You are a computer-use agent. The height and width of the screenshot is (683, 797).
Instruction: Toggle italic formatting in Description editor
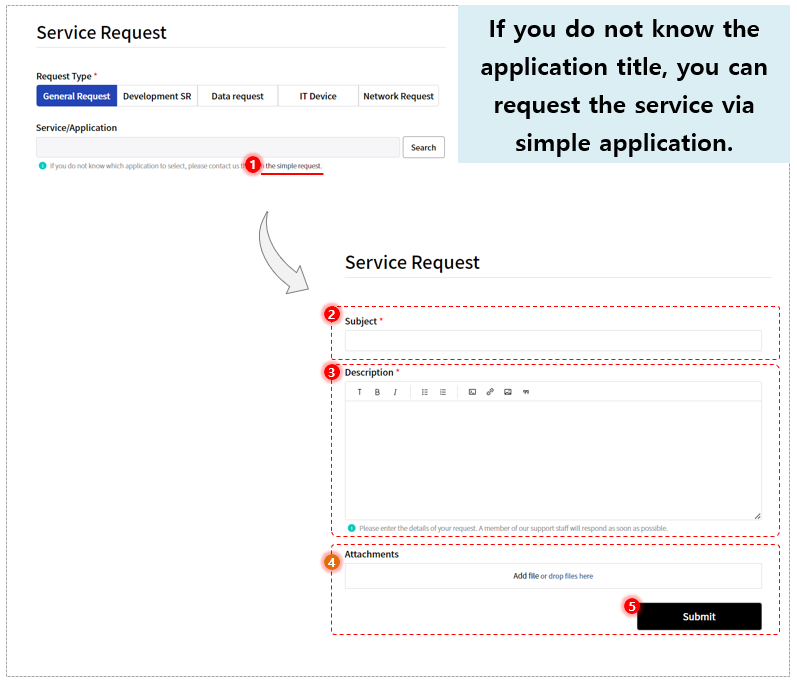pyautogui.click(x=395, y=392)
